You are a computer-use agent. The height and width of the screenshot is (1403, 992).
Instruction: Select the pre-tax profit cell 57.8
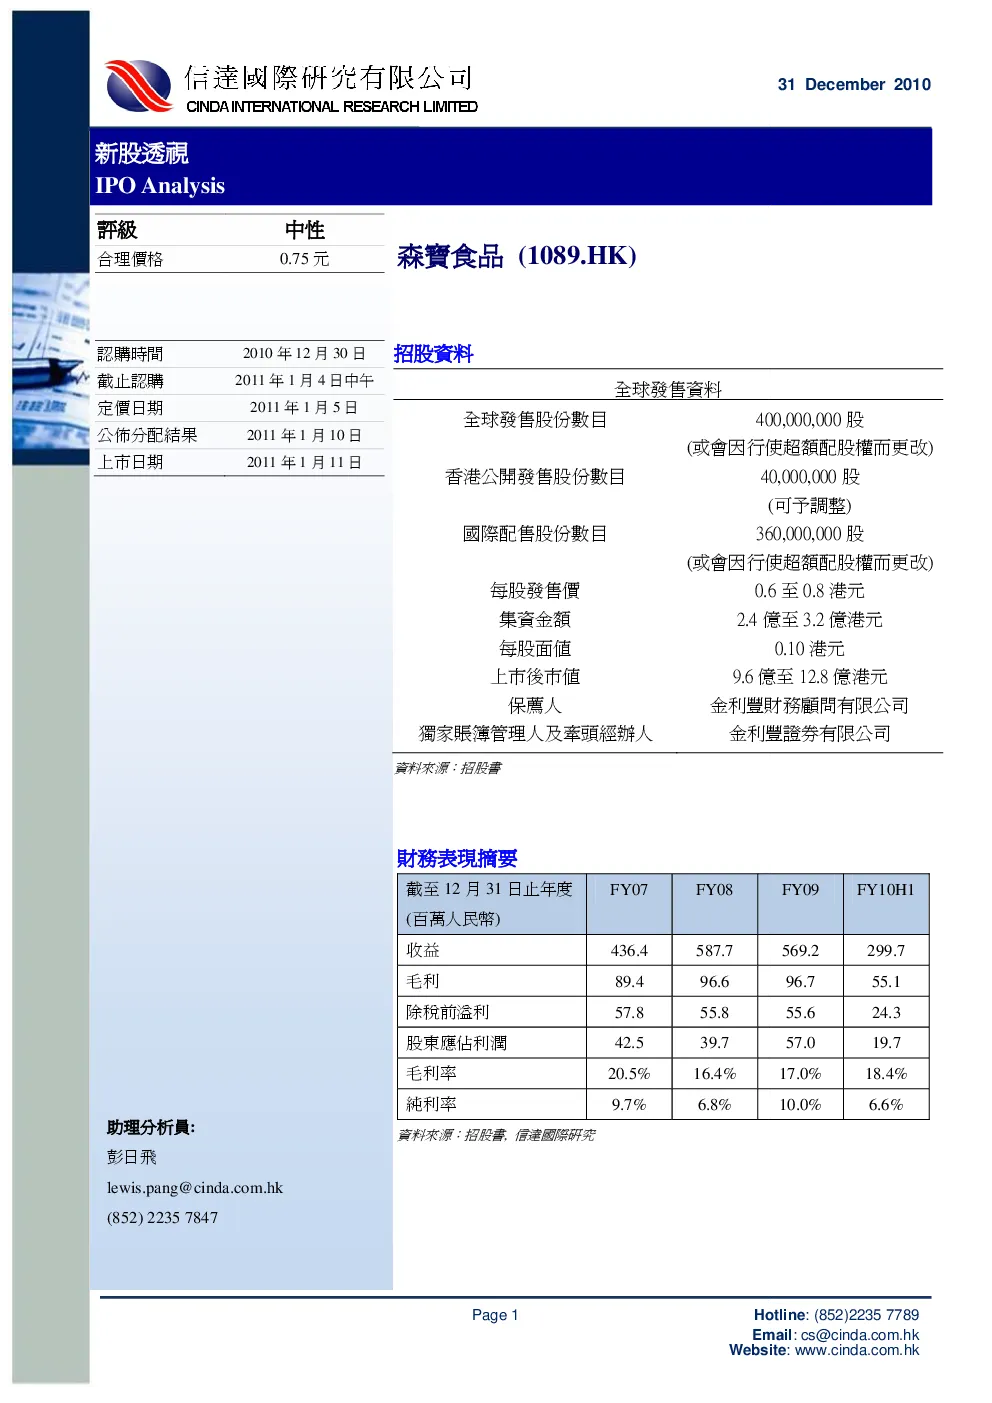click(629, 1013)
